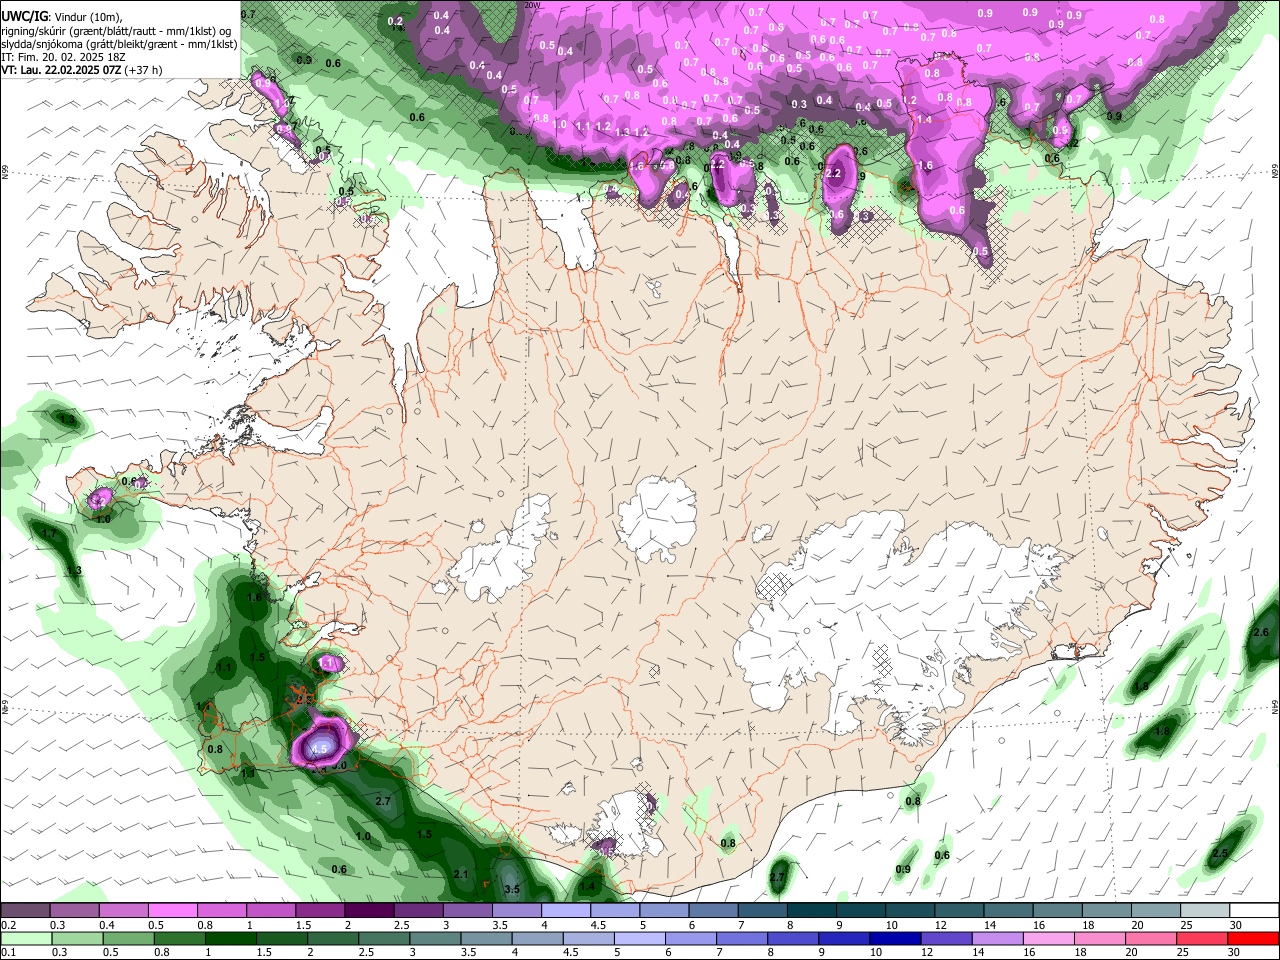The height and width of the screenshot is (960, 1280).
Task: Click the upper legend swatch labeled 0.5
Action: click(x=172, y=911)
